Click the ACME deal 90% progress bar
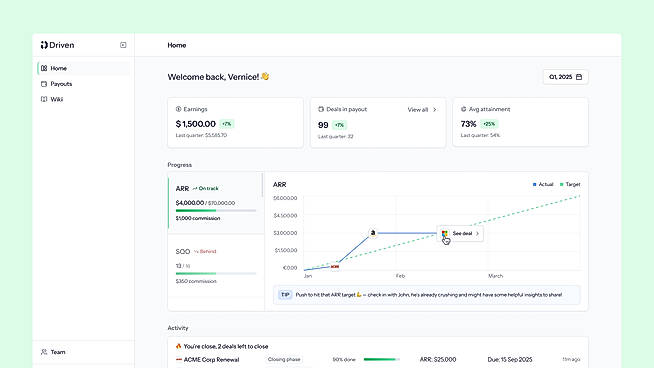The height and width of the screenshot is (368, 654). 382,359
